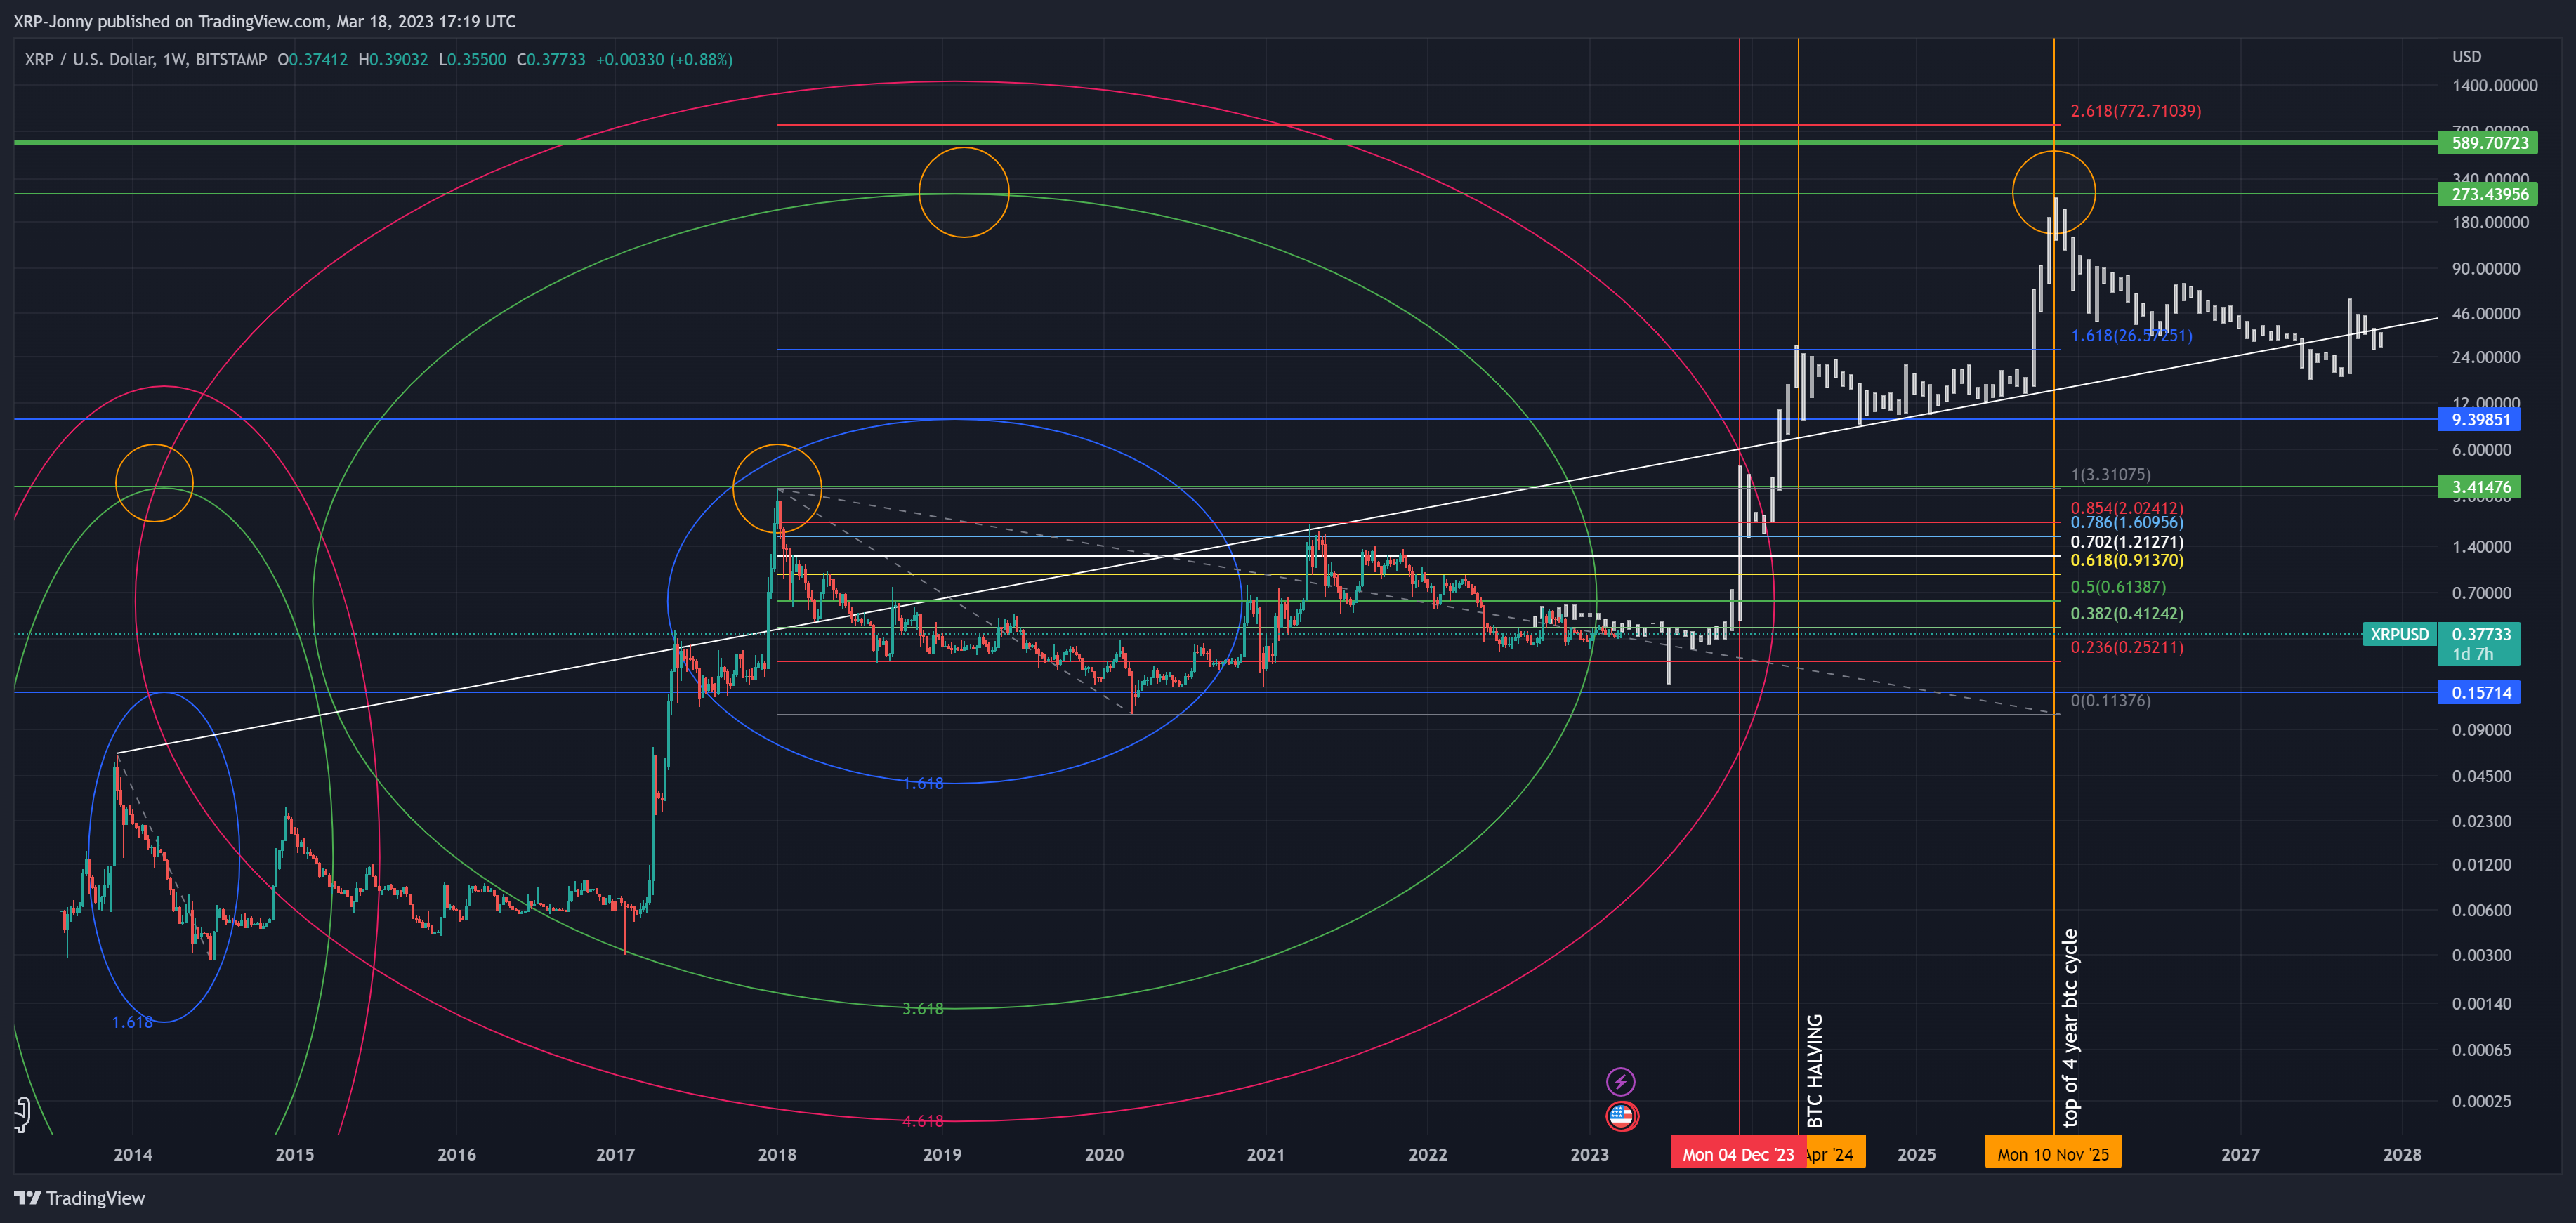
Task: Click the 0.00025 price axis value
Action: pyautogui.click(x=2481, y=1101)
